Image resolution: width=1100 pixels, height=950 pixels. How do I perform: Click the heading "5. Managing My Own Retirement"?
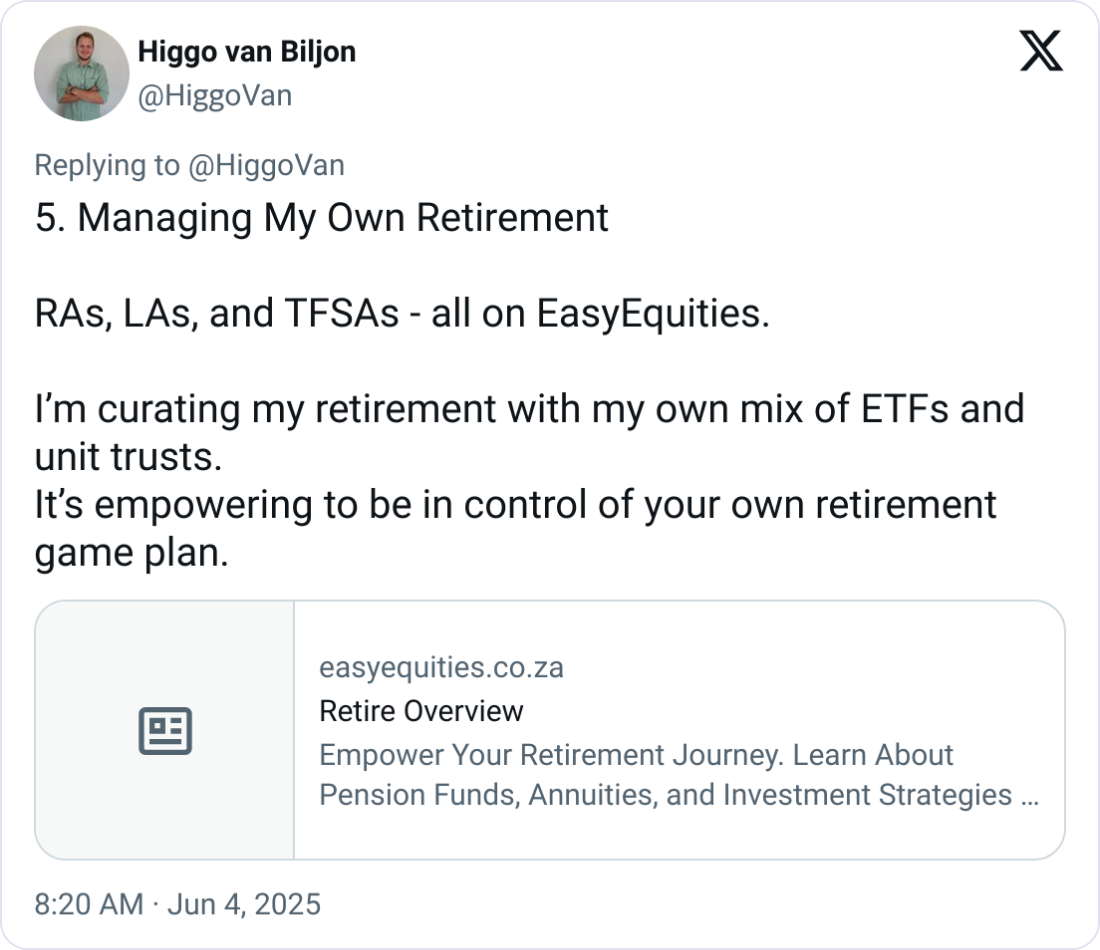[x=321, y=218]
